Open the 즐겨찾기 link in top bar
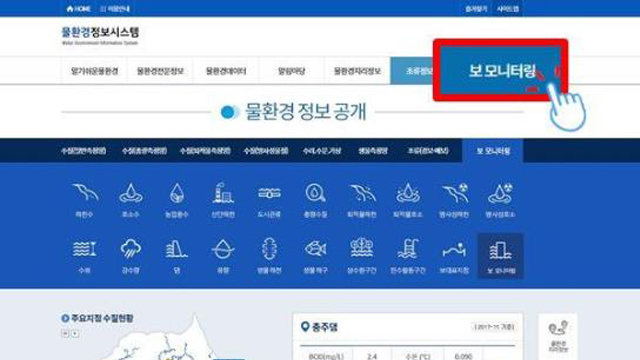Image resolution: width=640 pixels, height=360 pixels. [476, 9]
